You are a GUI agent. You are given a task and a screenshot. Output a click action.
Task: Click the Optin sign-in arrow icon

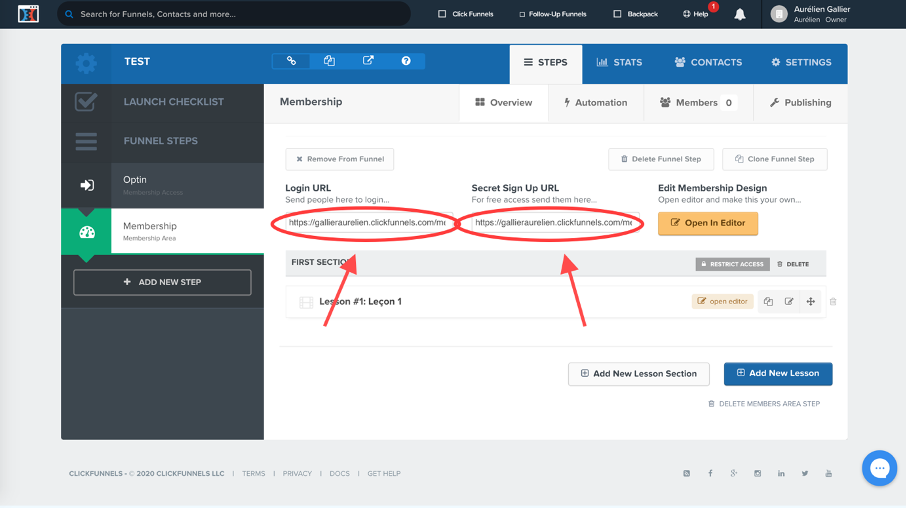tap(87, 185)
